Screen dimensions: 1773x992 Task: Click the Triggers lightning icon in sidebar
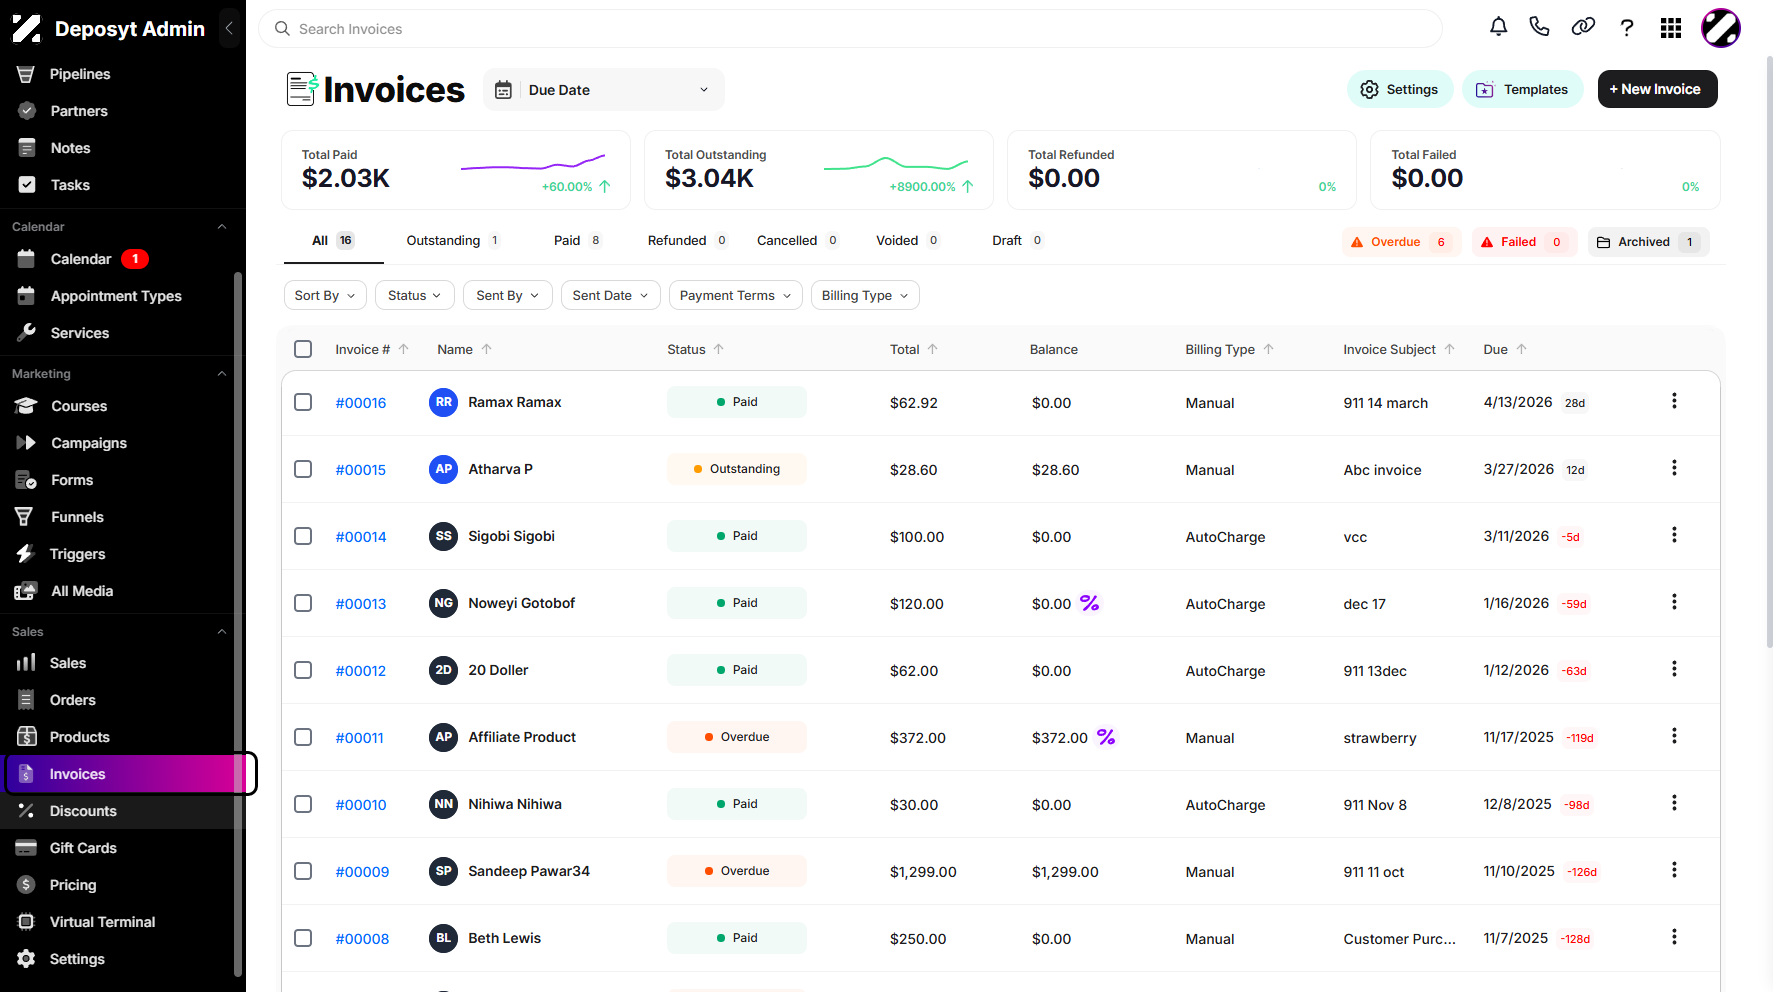click(x=26, y=553)
